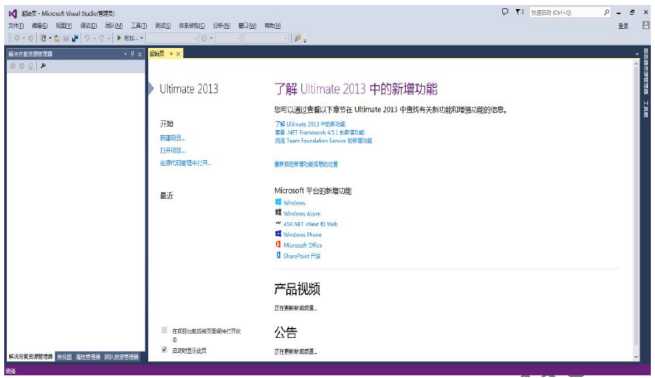The width and height of the screenshot is (655, 378).
Task: Click the Solution Explorer properties wrench icon
Action: point(43,66)
